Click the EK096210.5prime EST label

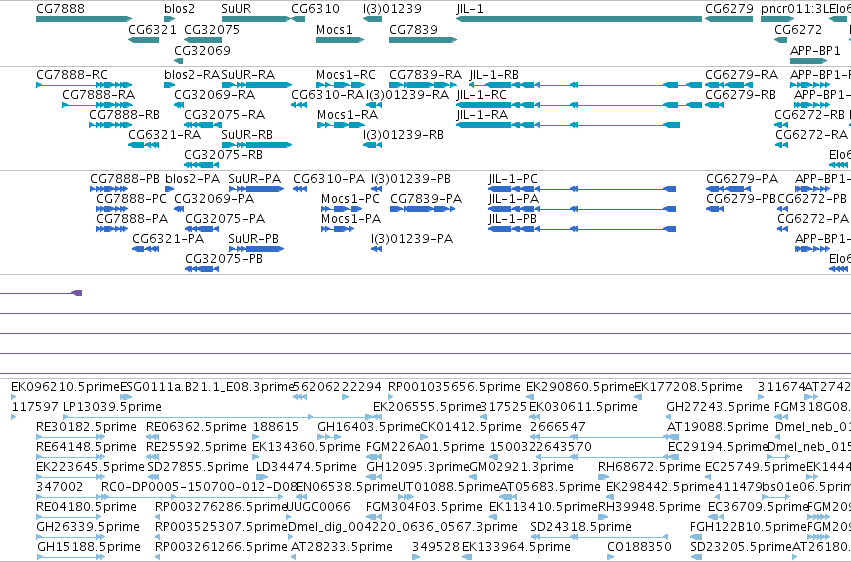pos(65,387)
